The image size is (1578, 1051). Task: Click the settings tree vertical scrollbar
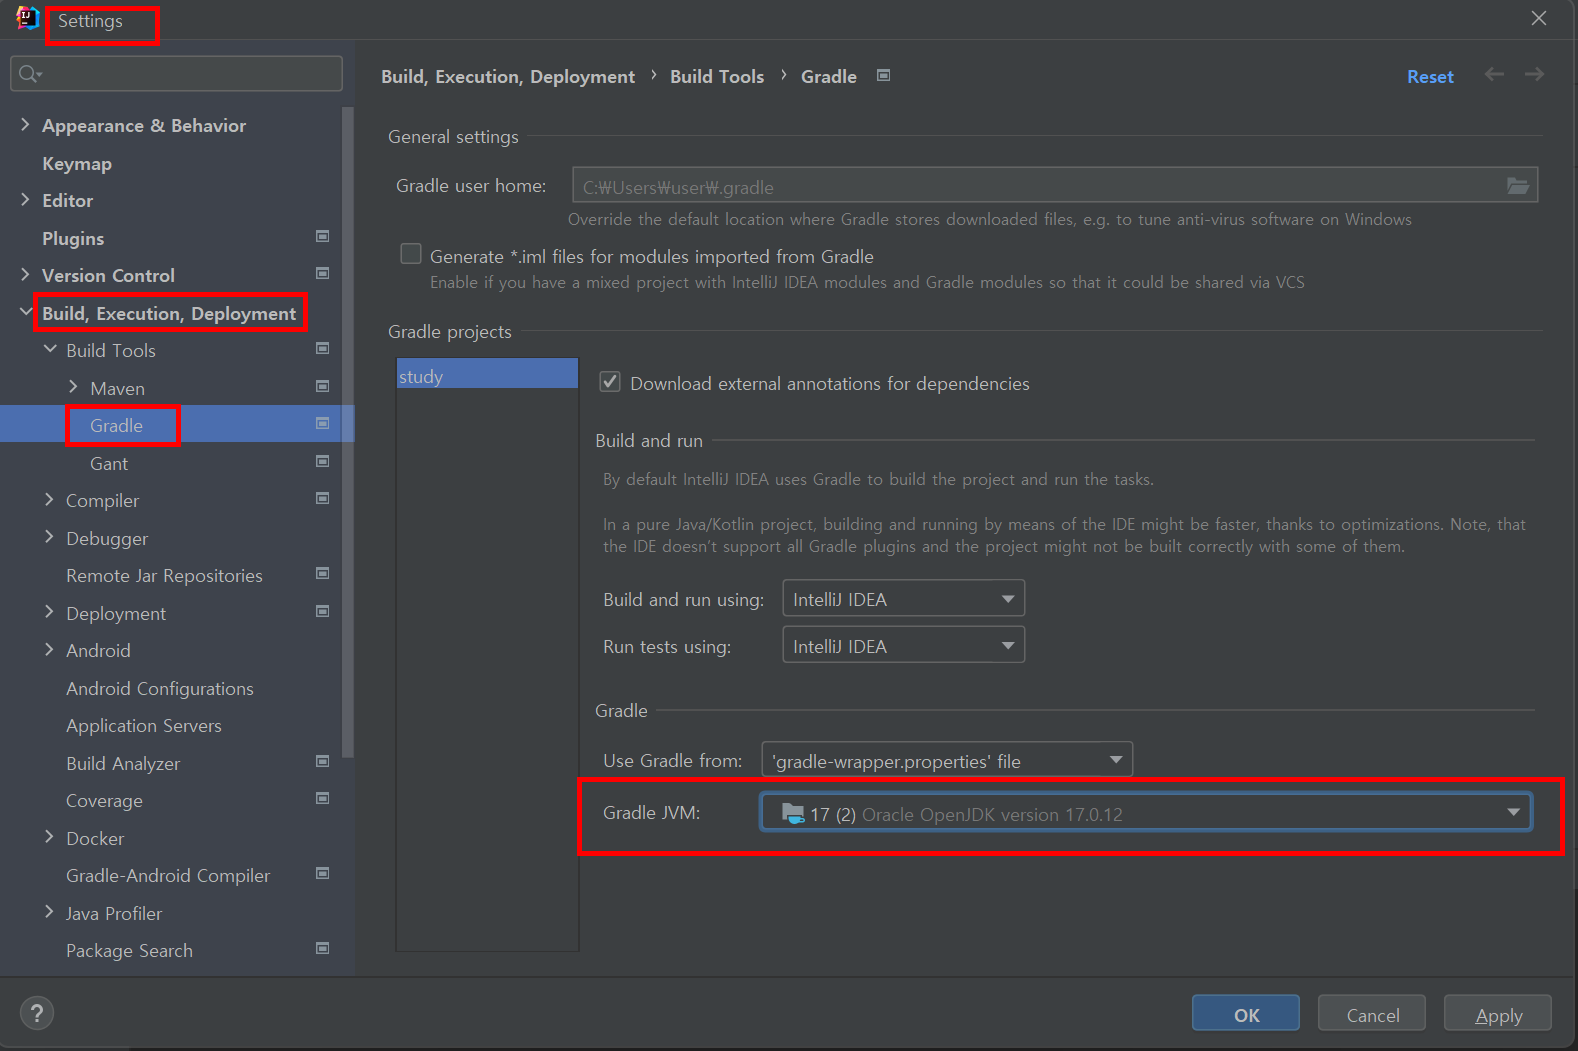(348, 432)
